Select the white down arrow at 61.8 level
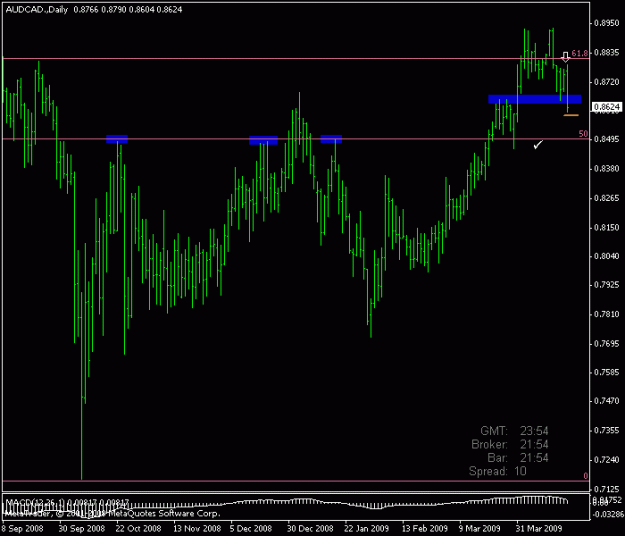Image resolution: width=625 pixels, height=536 pixels. click(x=565, y=57)
